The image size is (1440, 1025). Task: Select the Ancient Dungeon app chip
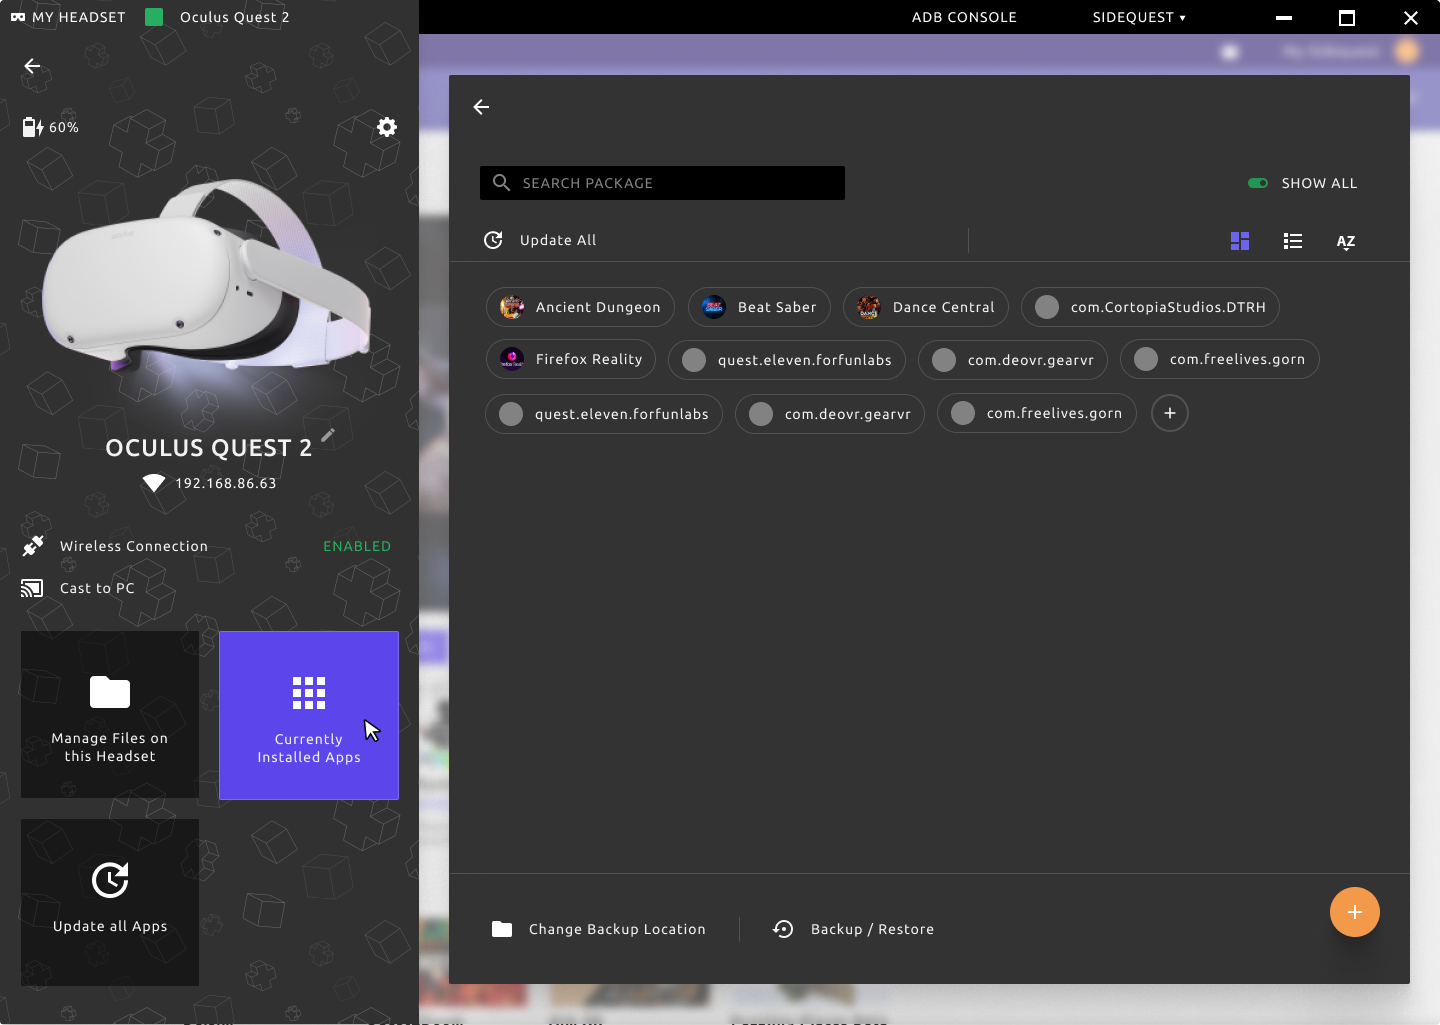[x=580, y=307]
